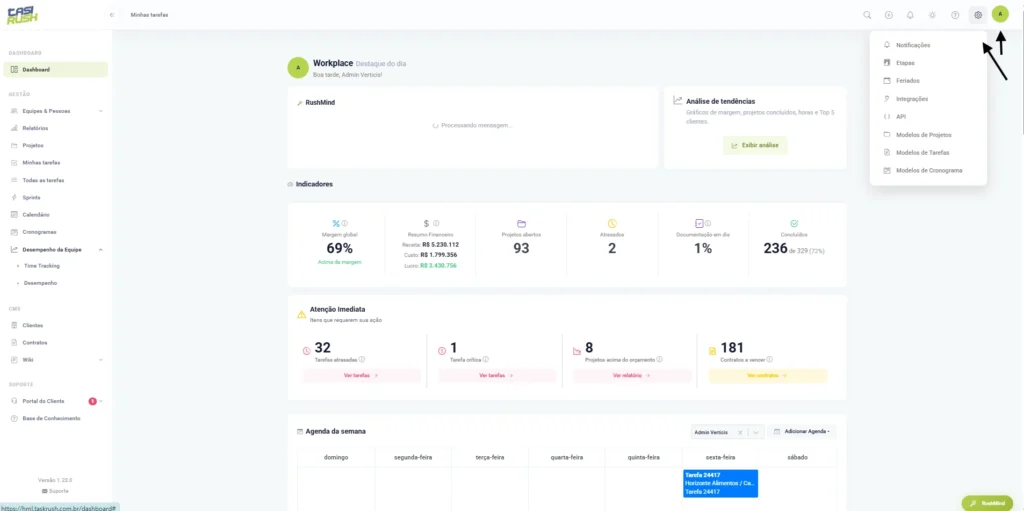Click Documentação em dia info icon
The height and width of the screenshot is (511, 1024).
point(708,223)
